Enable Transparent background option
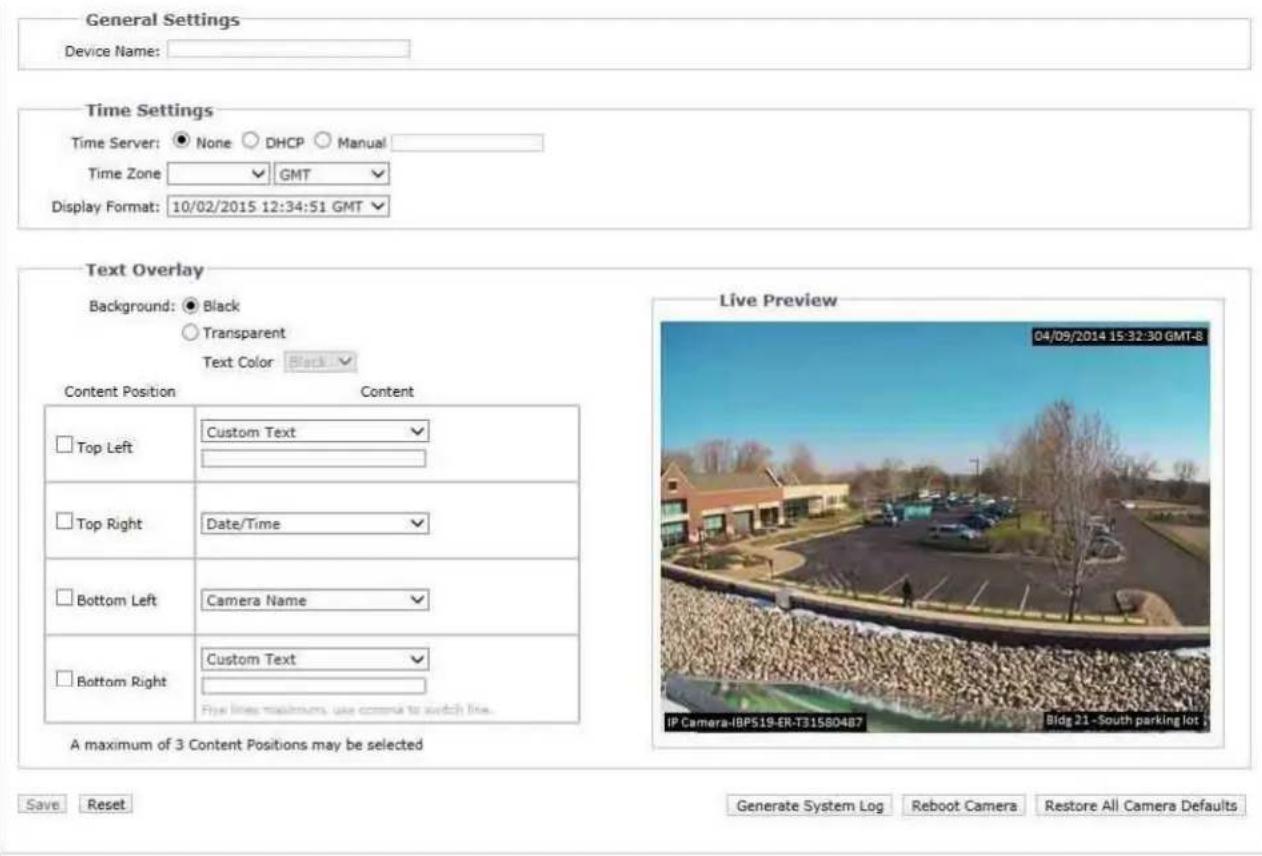The width and height of the screenshot is (1262, 856). tap(190, 333)
